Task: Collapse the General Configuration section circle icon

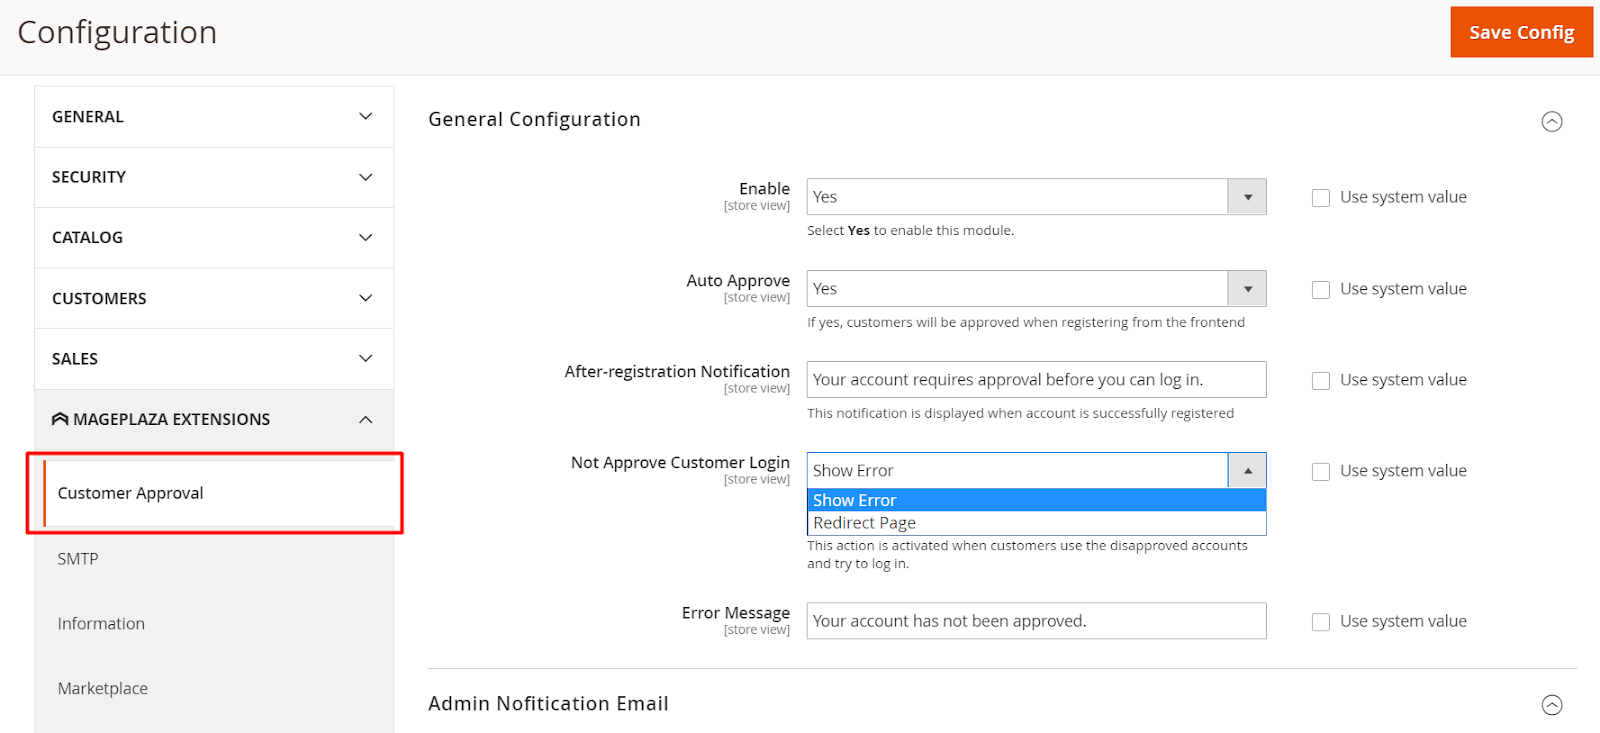Action: pyautogui.click(x=1551, y=121)
